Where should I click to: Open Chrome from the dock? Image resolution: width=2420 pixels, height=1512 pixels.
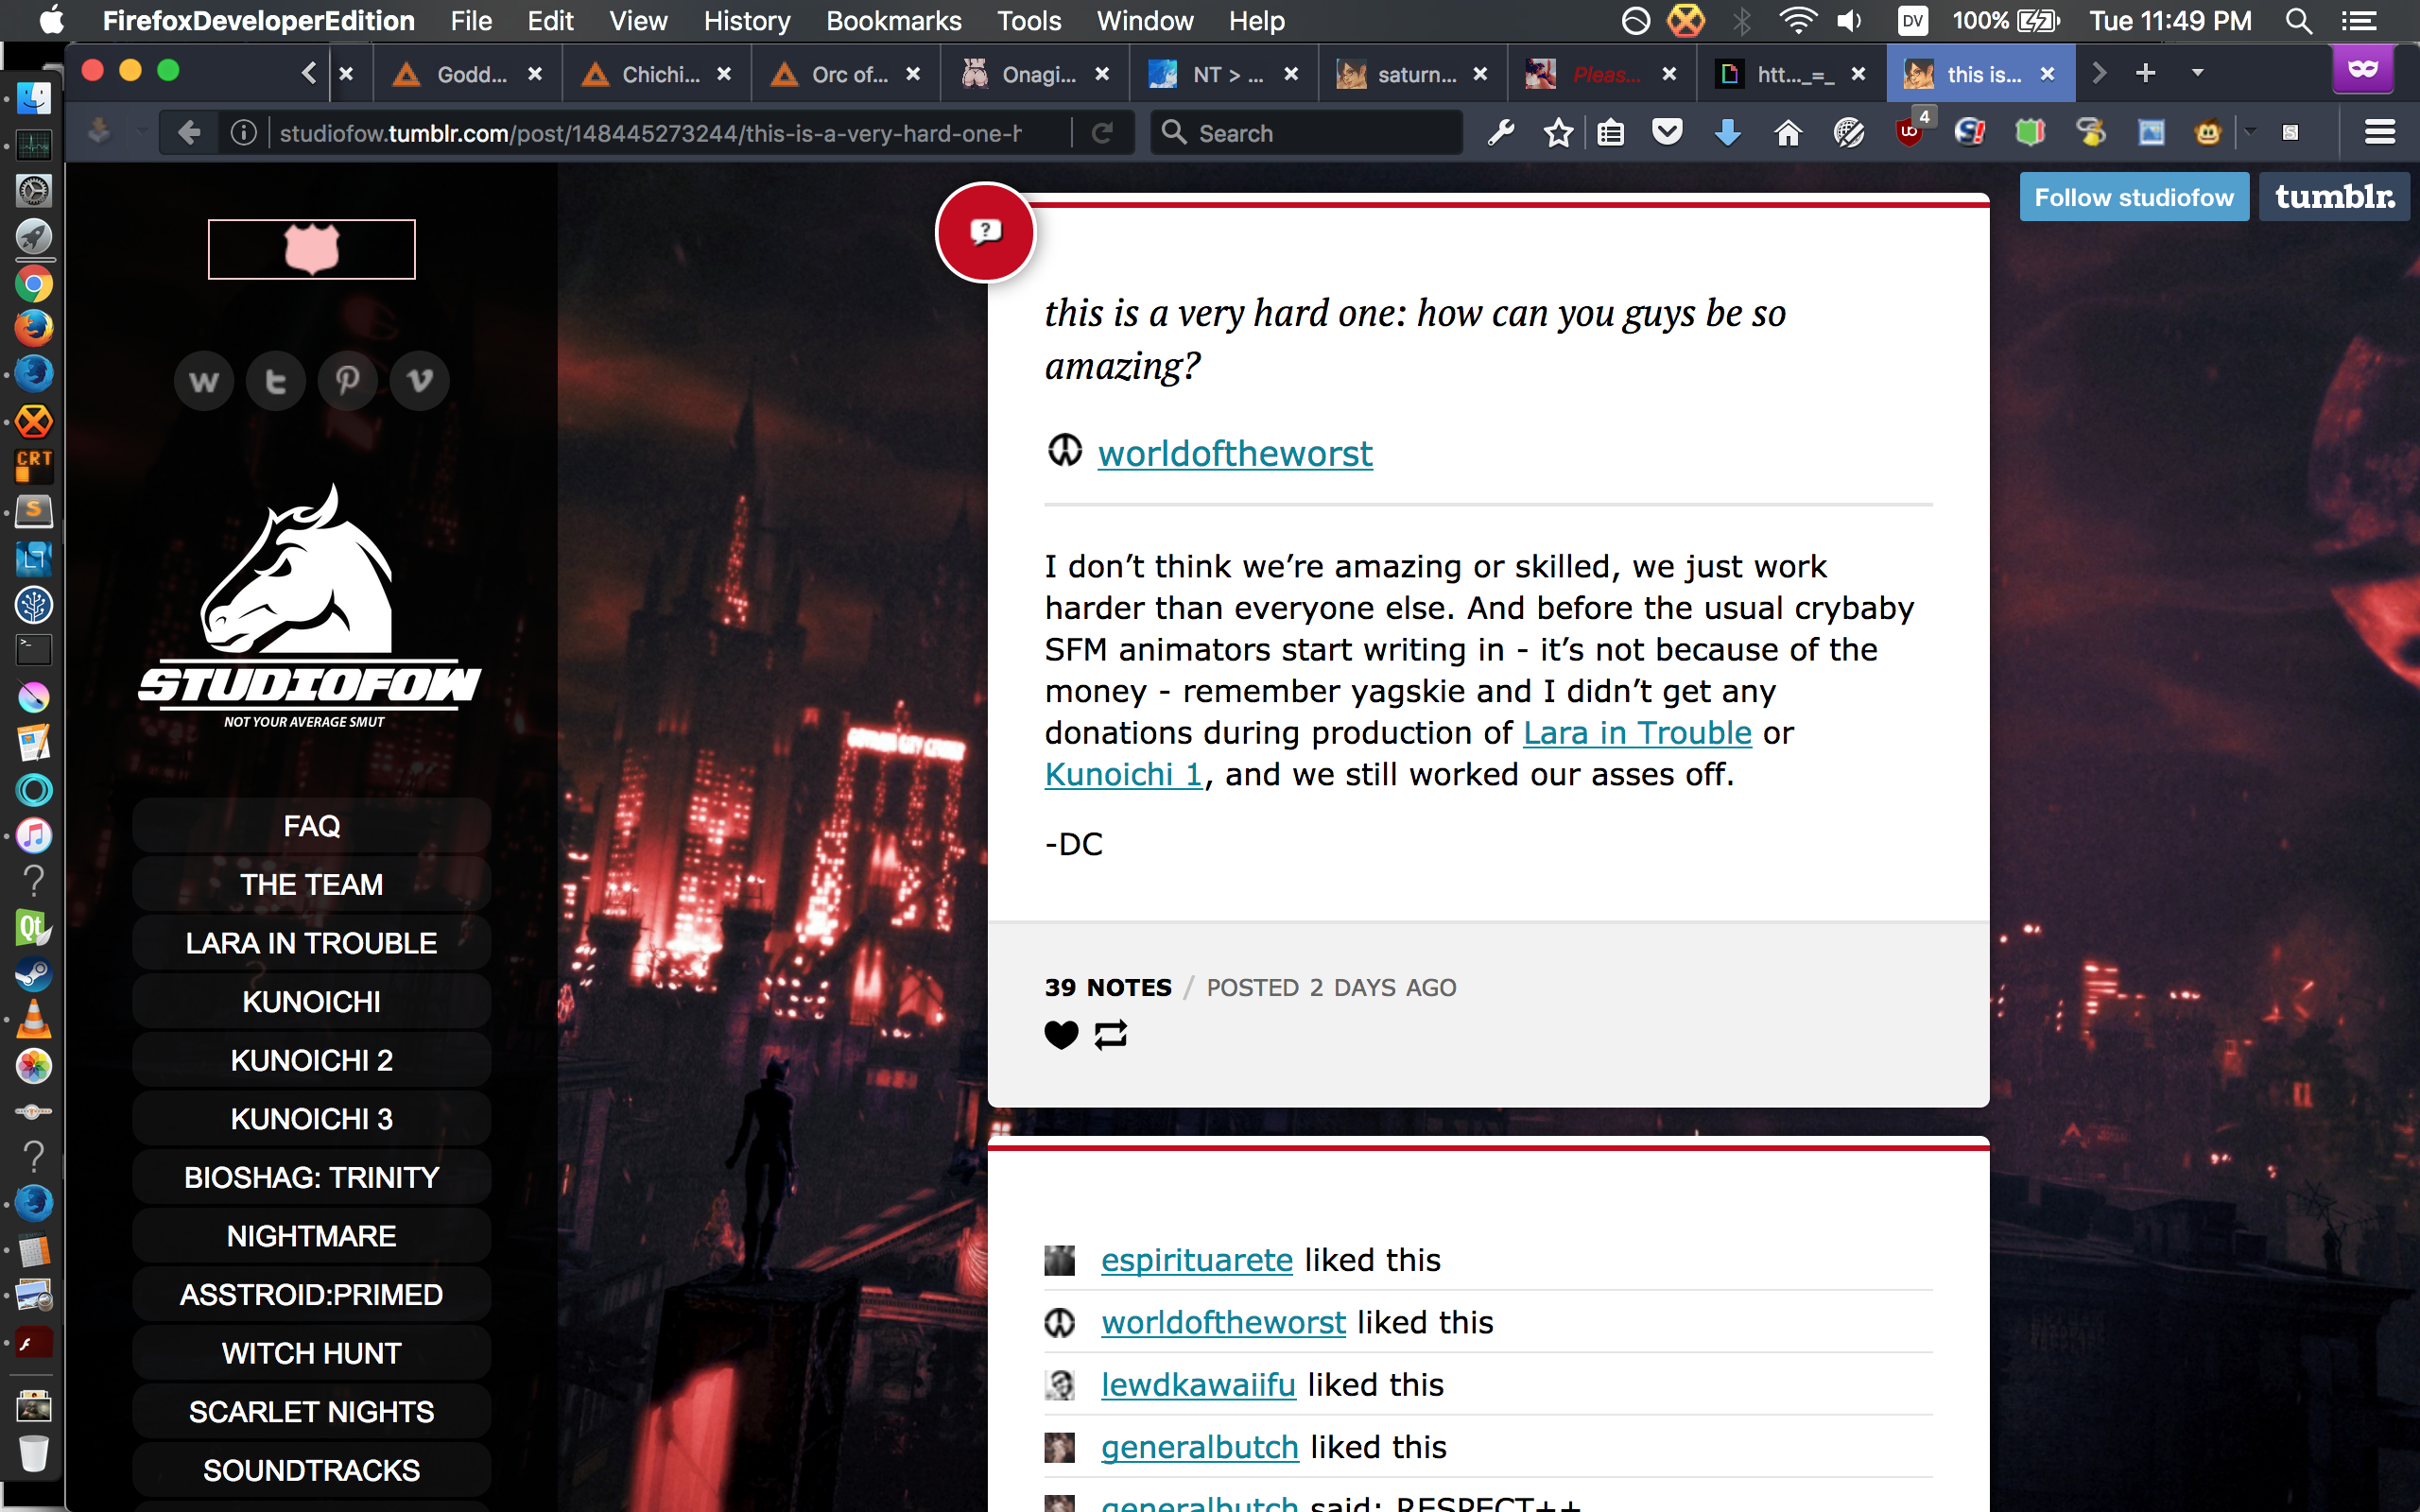(33, 284)
